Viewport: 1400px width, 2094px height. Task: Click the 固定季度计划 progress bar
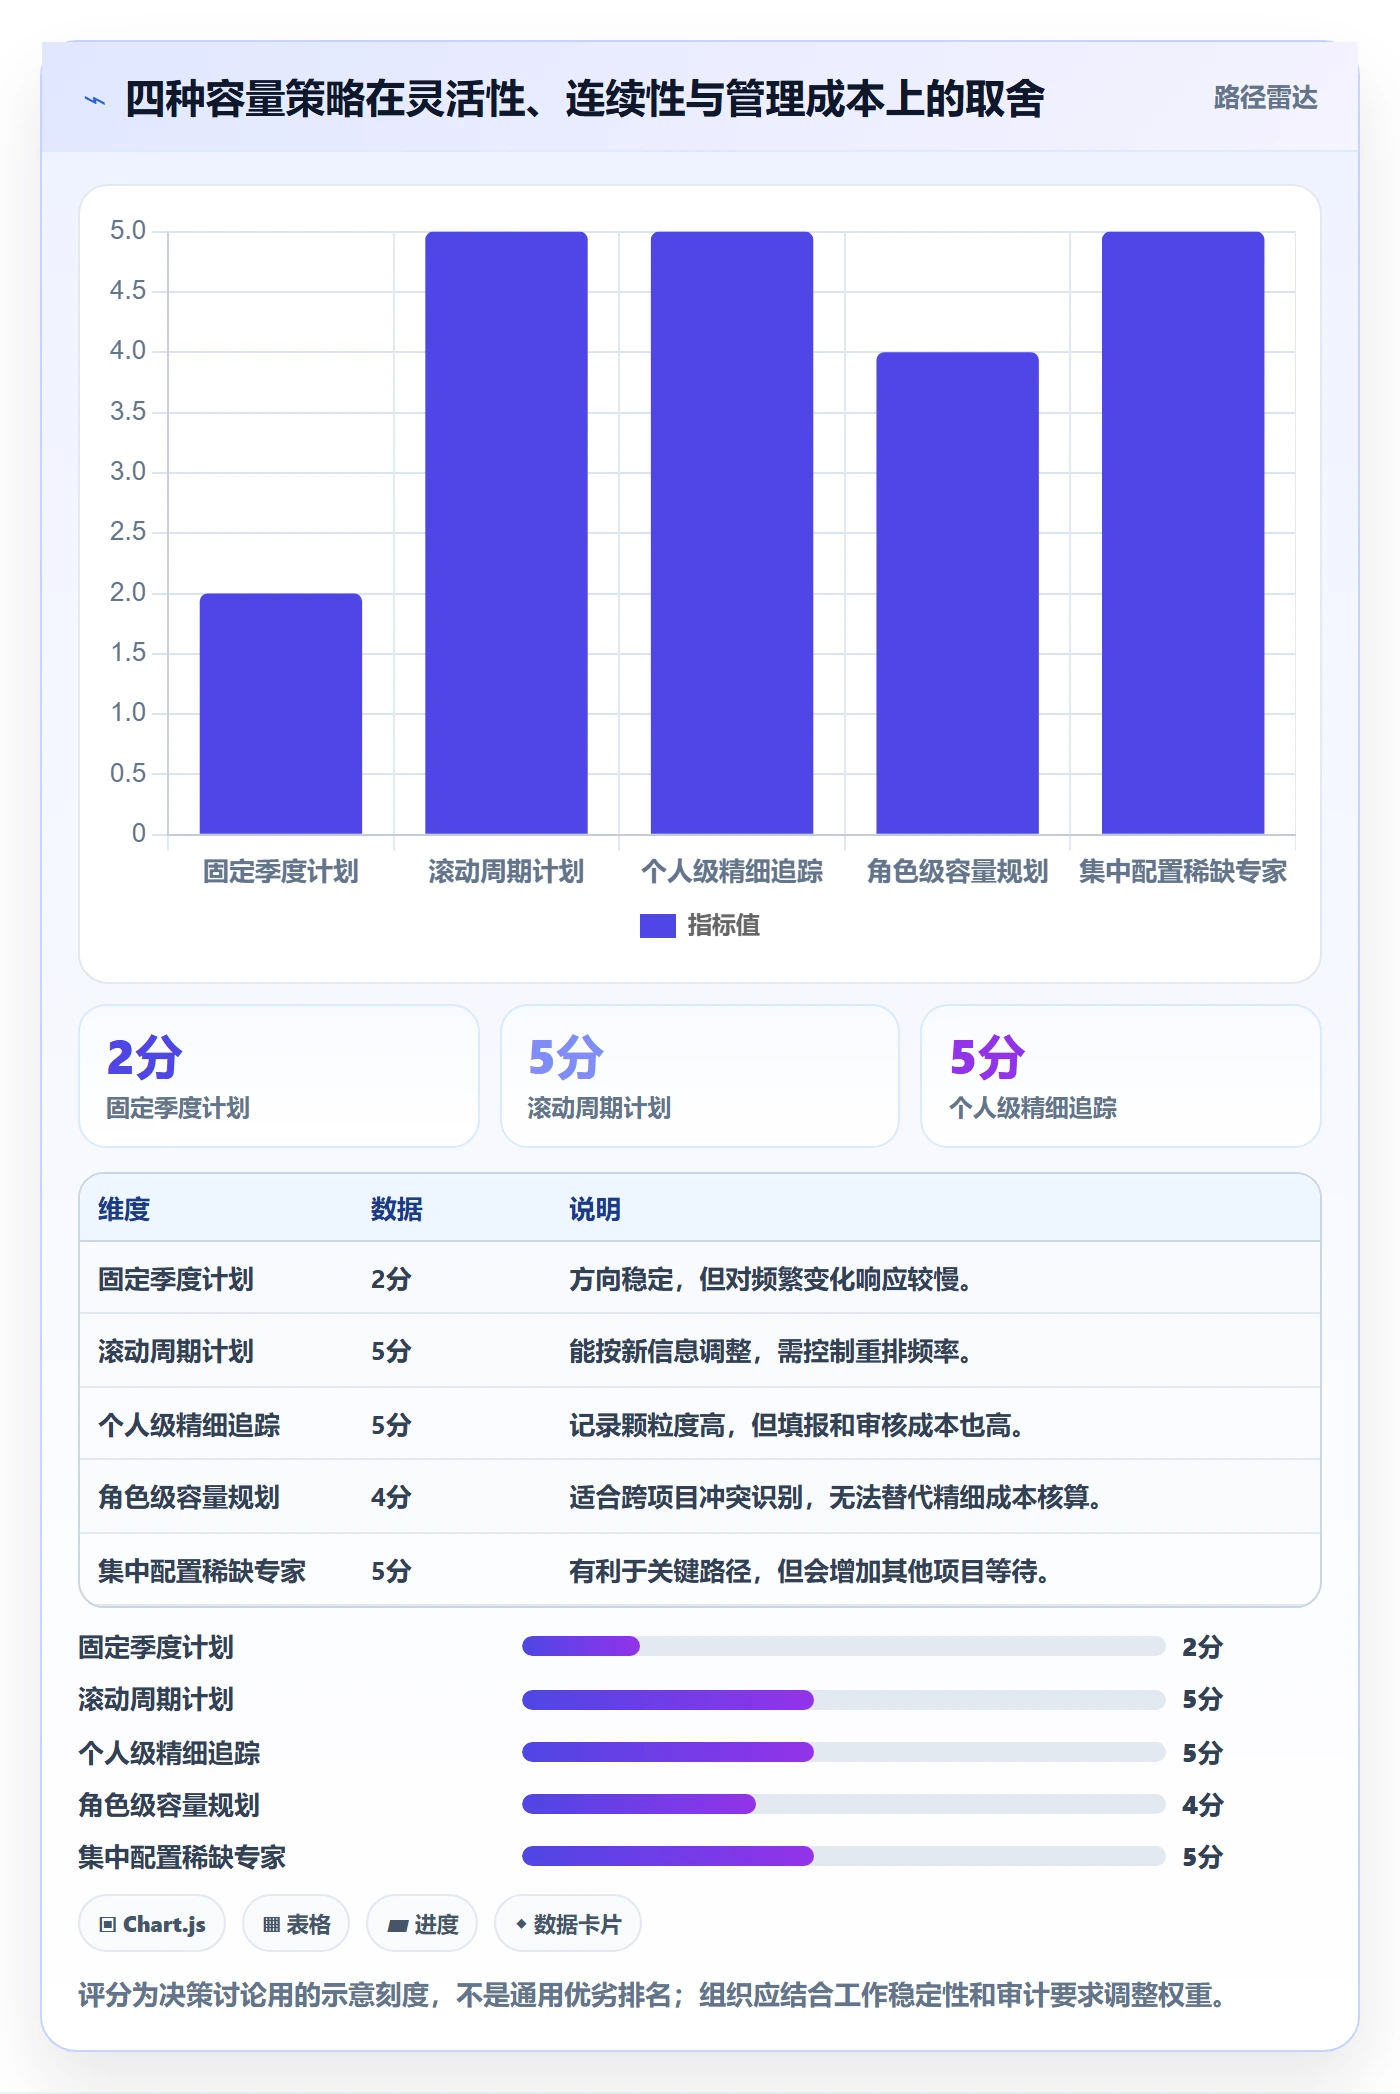844,1646
